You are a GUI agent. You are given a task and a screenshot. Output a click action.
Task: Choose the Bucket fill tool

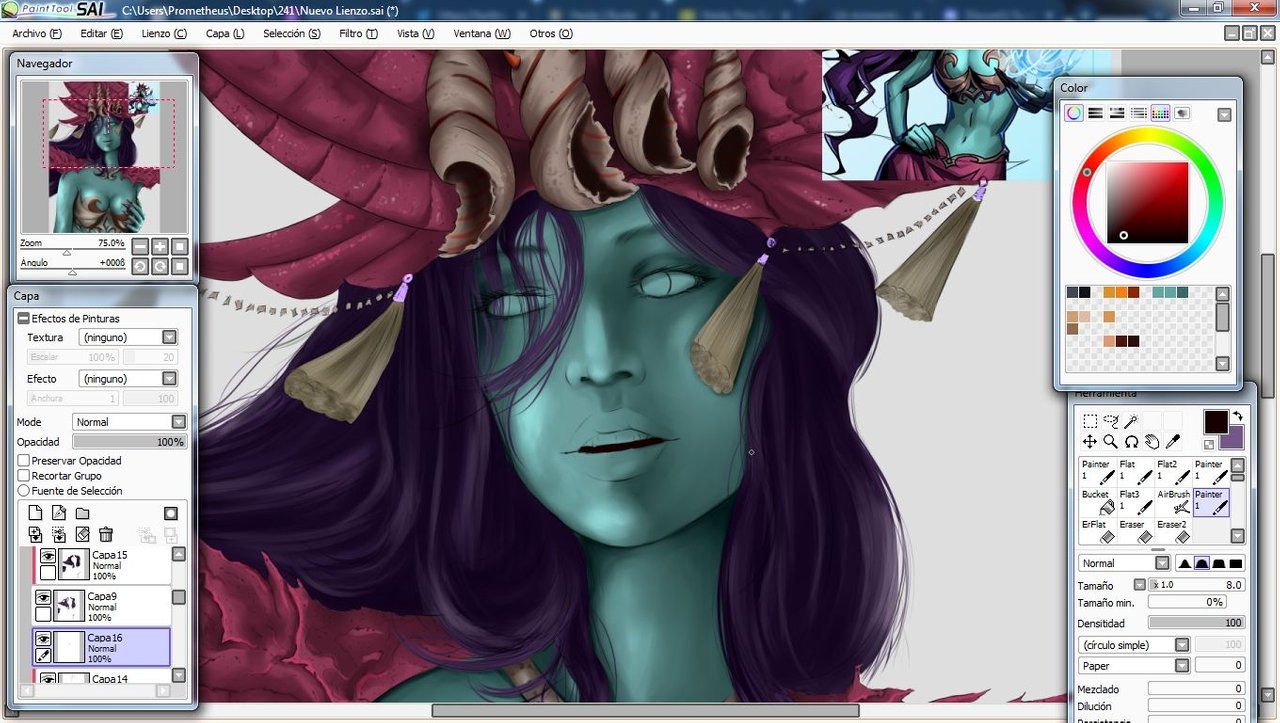click(1098, 501)
